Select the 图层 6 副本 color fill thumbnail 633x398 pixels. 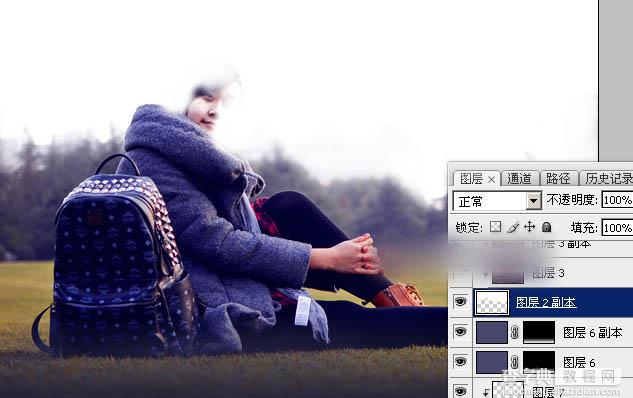point(492,332)
